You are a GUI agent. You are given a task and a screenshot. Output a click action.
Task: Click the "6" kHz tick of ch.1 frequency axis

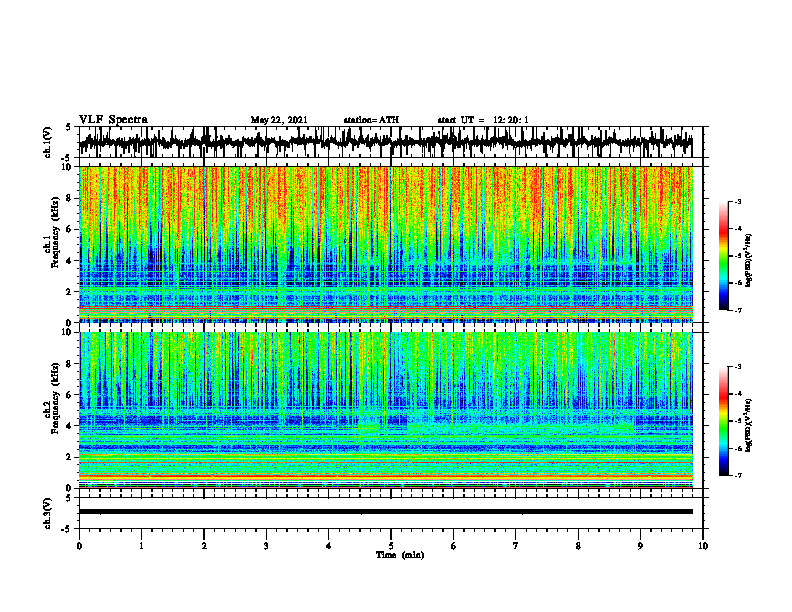tap(70, 229)
